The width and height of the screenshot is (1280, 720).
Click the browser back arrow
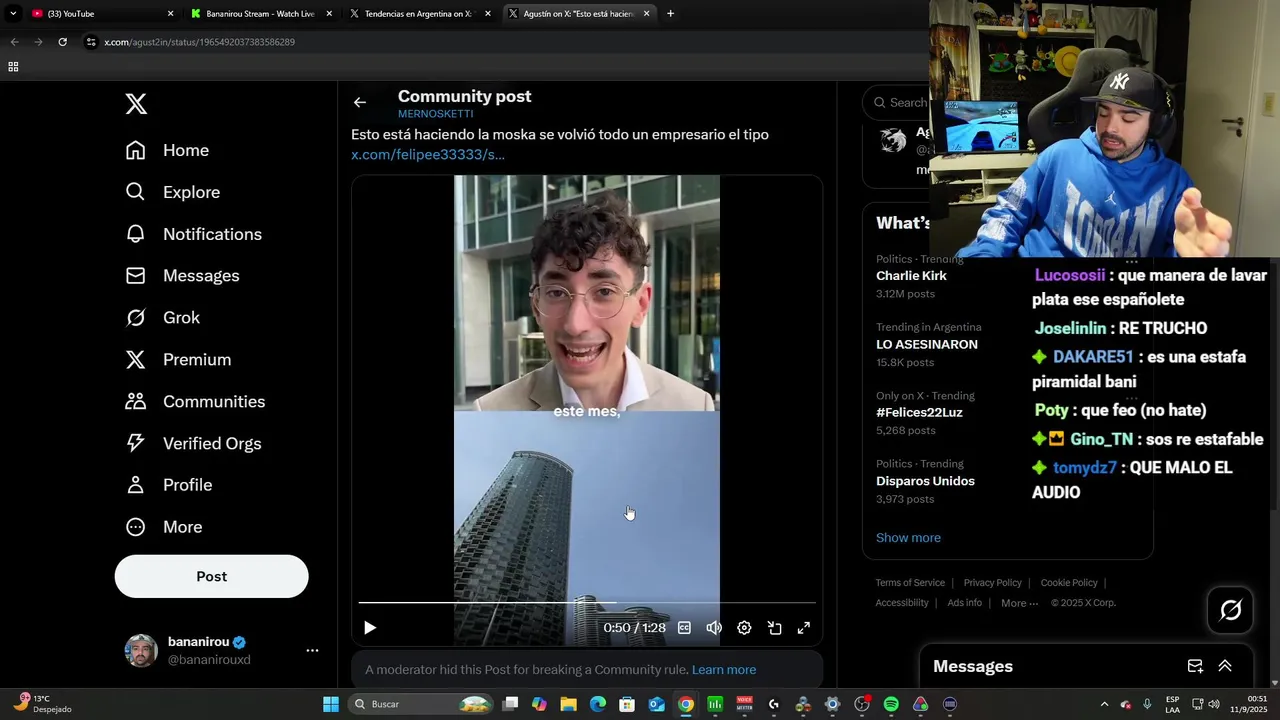(14, 42)
